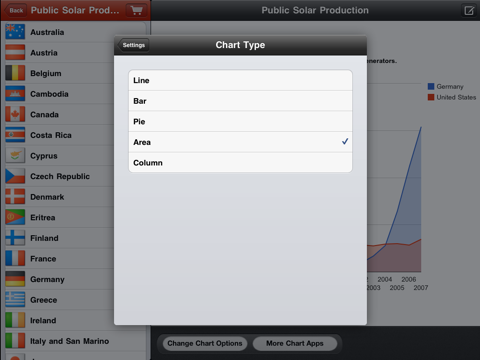Click the 2006 axis label
Viewport: 480px width, 360px height.
pos(409,279)
